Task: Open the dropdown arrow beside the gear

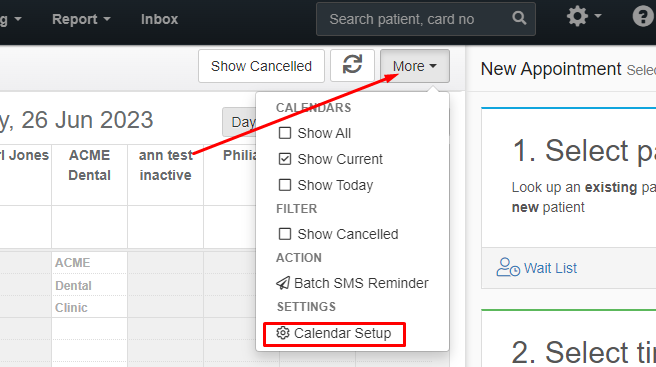Action: click(x=598, y=16)
